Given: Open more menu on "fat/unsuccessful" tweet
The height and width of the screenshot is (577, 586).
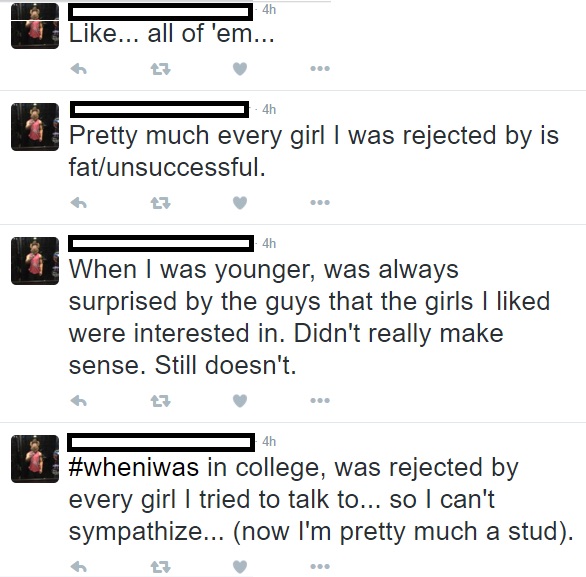Looking at the screenshot, I should (320, 203).
